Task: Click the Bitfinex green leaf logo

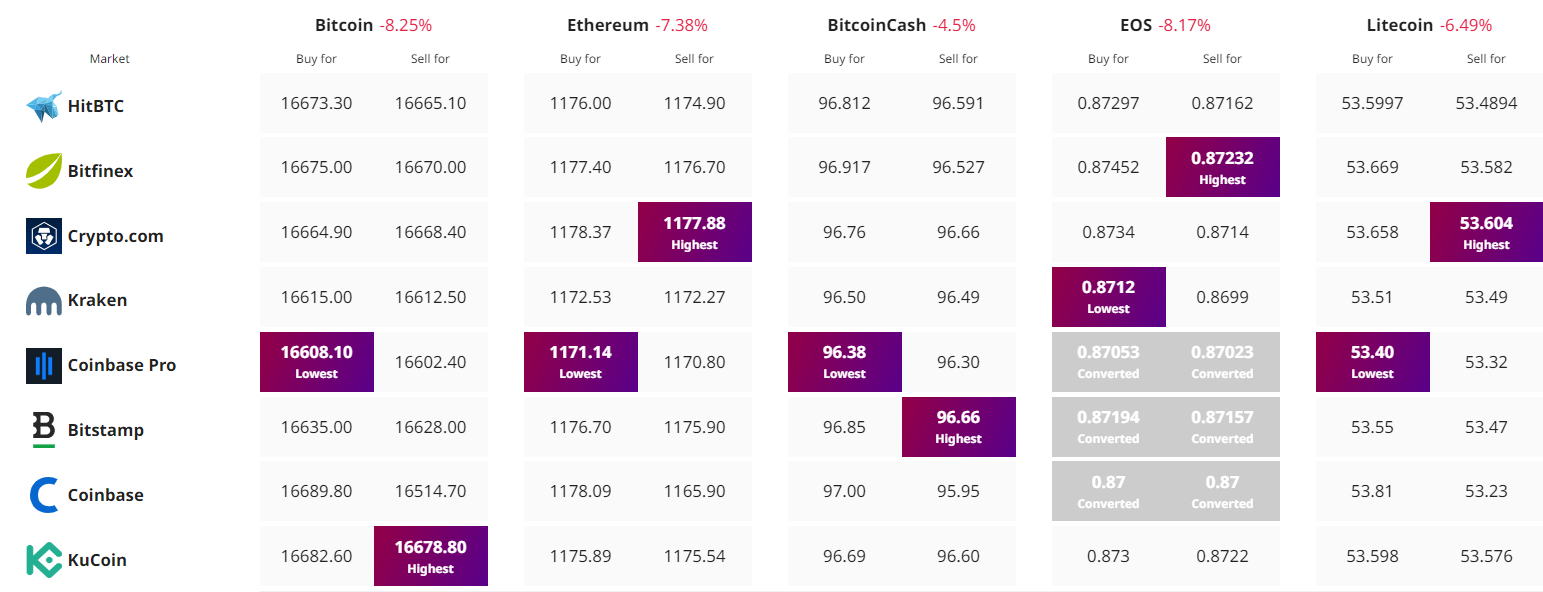Action: coord(44,170)
